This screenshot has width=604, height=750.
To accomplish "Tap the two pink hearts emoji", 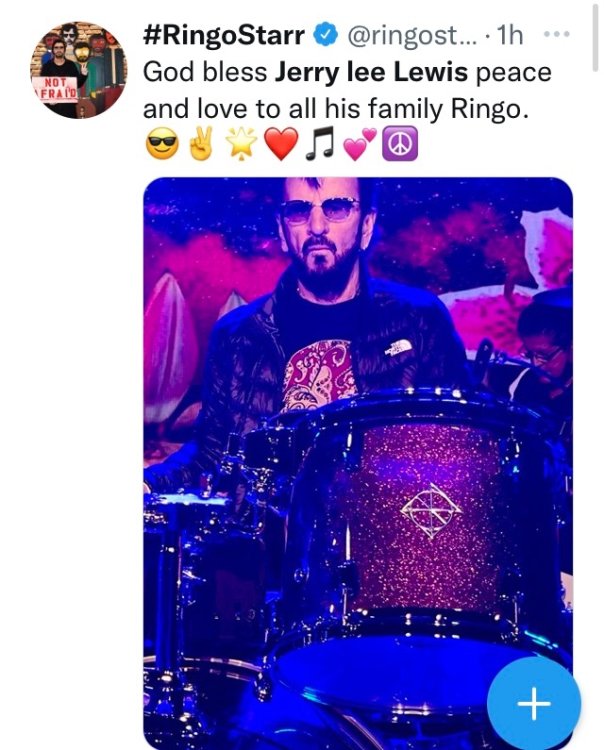I will (x=359, y=144).
